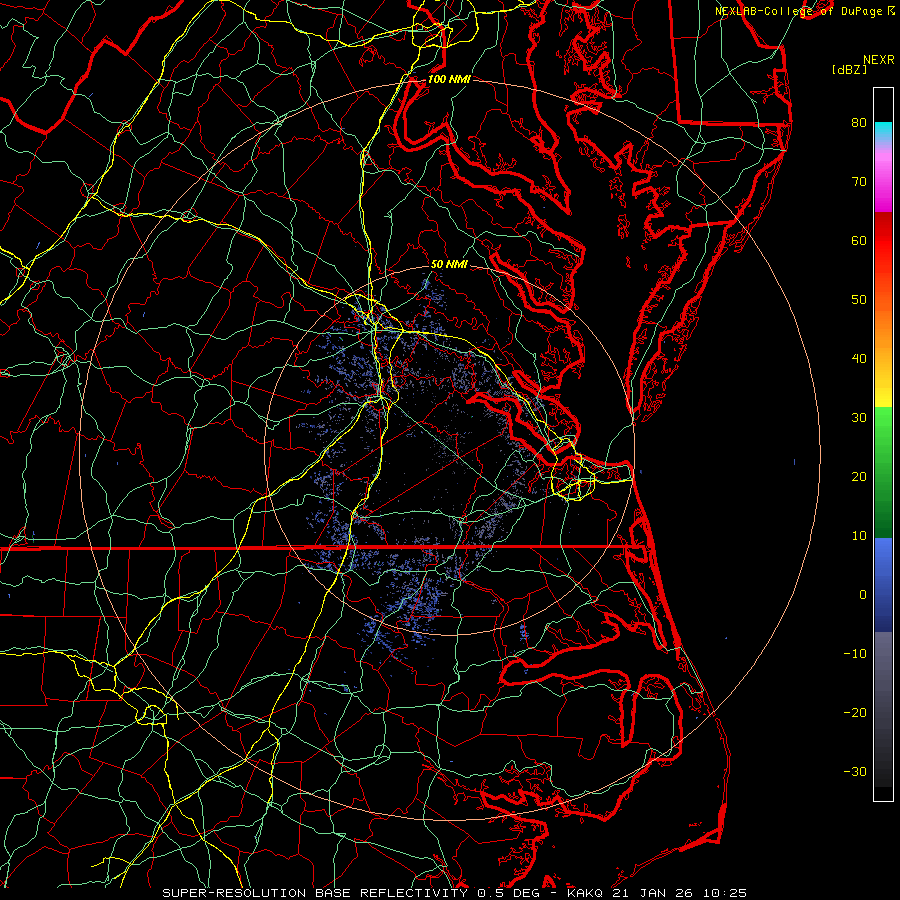Screen dimensions: 900x900
Task: Click the 0.5 DEG elevation angle text
Action: point(510,893)
